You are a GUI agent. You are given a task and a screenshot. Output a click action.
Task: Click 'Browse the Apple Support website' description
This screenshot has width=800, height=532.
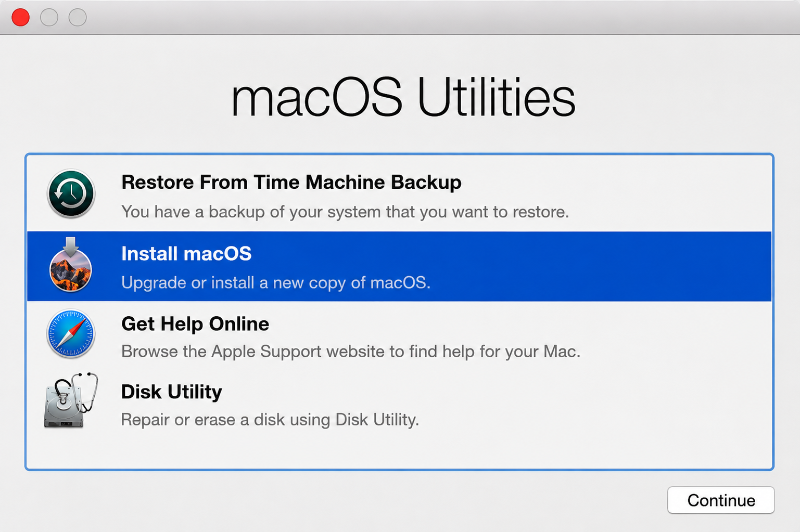[x=351, y=351]
